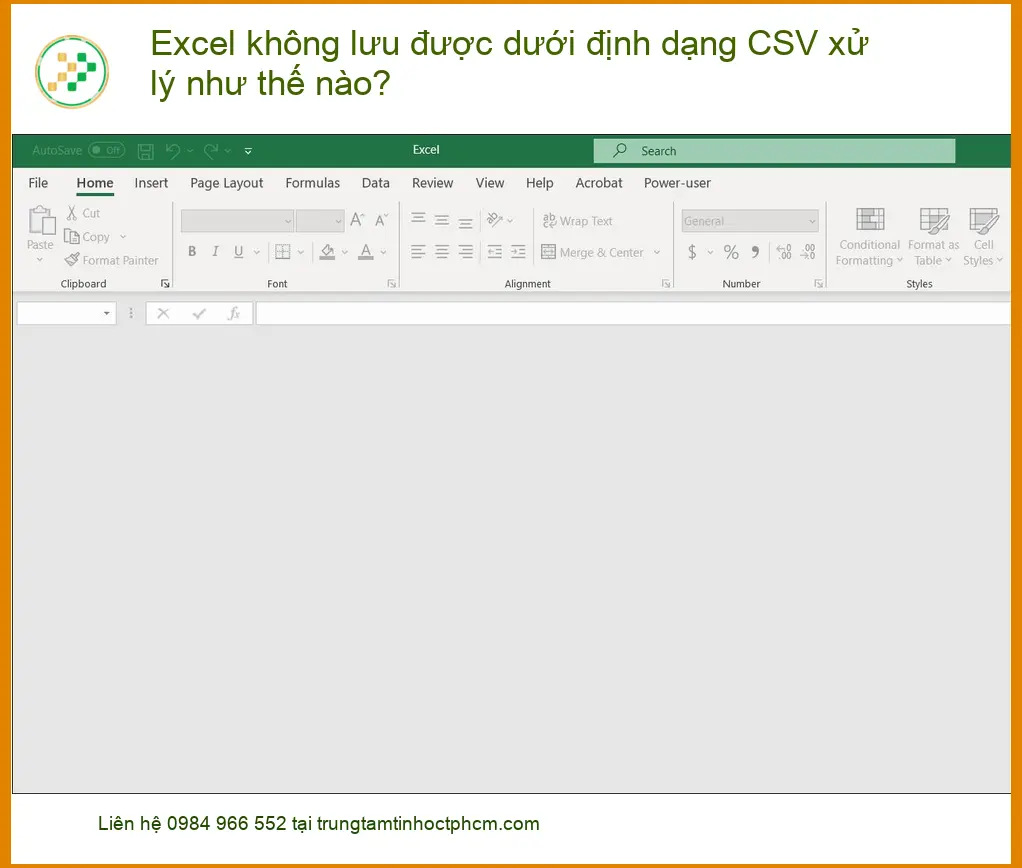Viewport: 1022px width, 868px height.
Task: Click the Redo arrow icon
Action: click(x=211, y=151)
